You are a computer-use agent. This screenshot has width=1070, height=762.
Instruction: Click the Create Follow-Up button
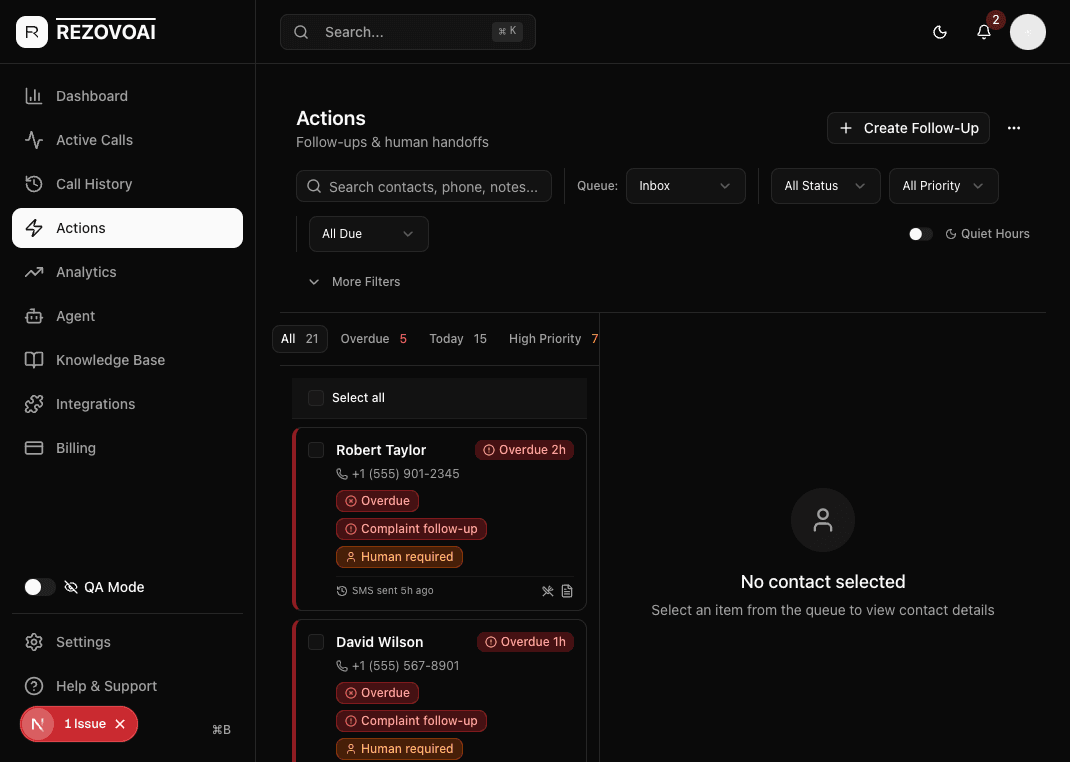(x=908, y=128)
